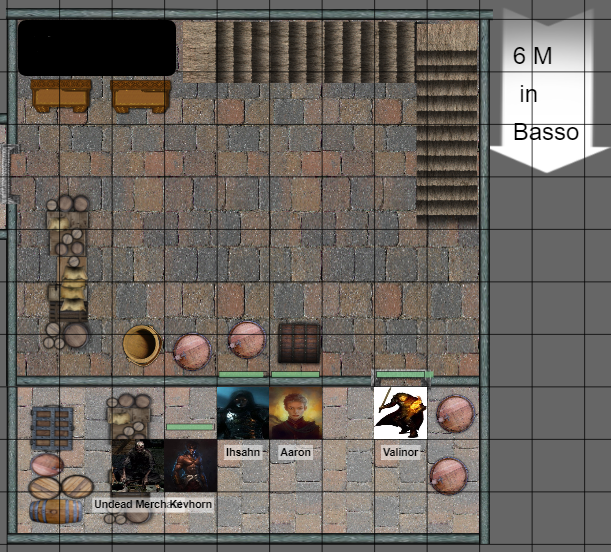Screen dimensions: 611x552
Task: Select the Valinor character token
Action: click(401, 413)
